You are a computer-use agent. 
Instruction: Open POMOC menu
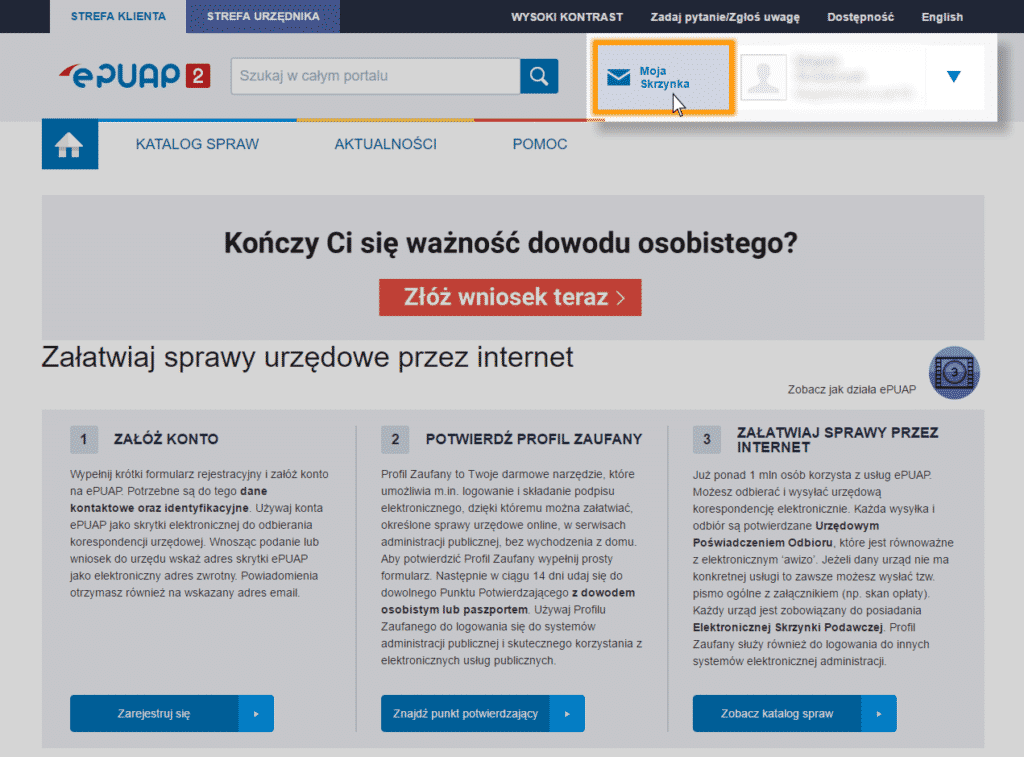click(539, 144)
